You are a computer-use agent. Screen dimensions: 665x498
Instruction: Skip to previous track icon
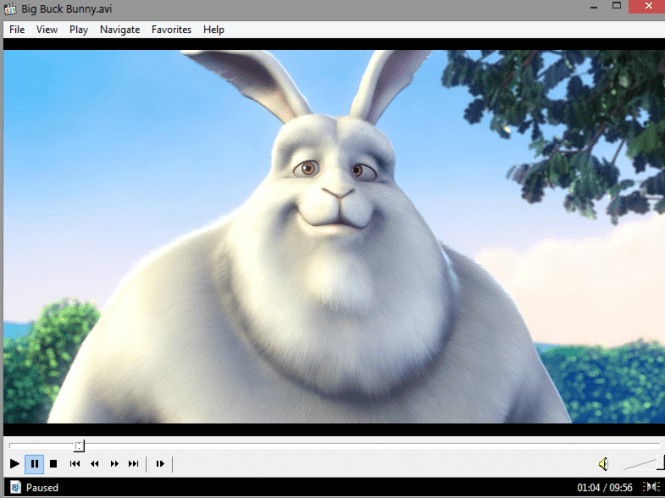tap(75, 464)
